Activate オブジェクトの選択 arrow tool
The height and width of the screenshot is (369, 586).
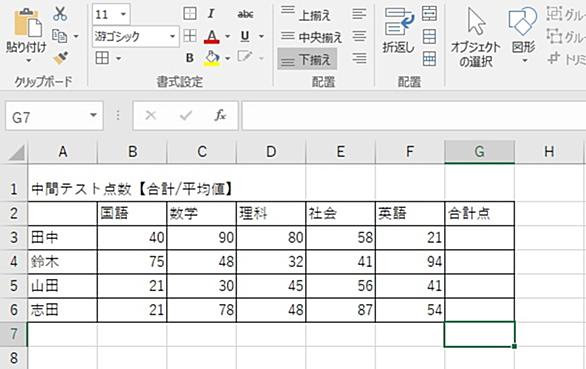pos(476,37)
